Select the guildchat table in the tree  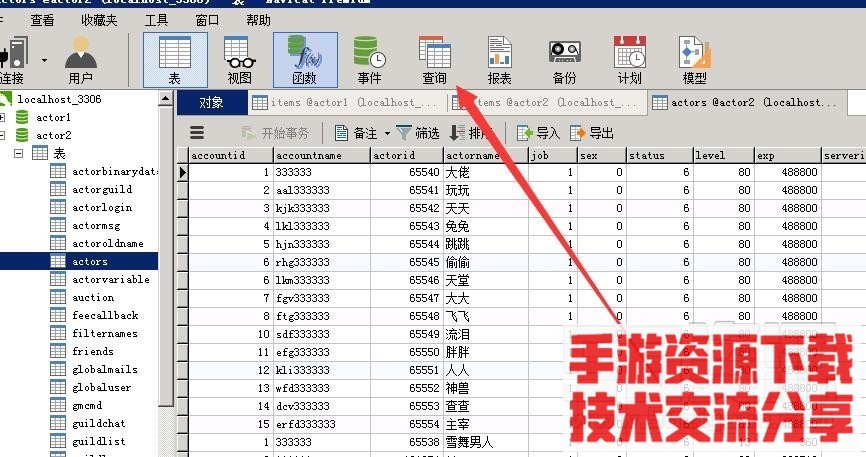[98, 424]
